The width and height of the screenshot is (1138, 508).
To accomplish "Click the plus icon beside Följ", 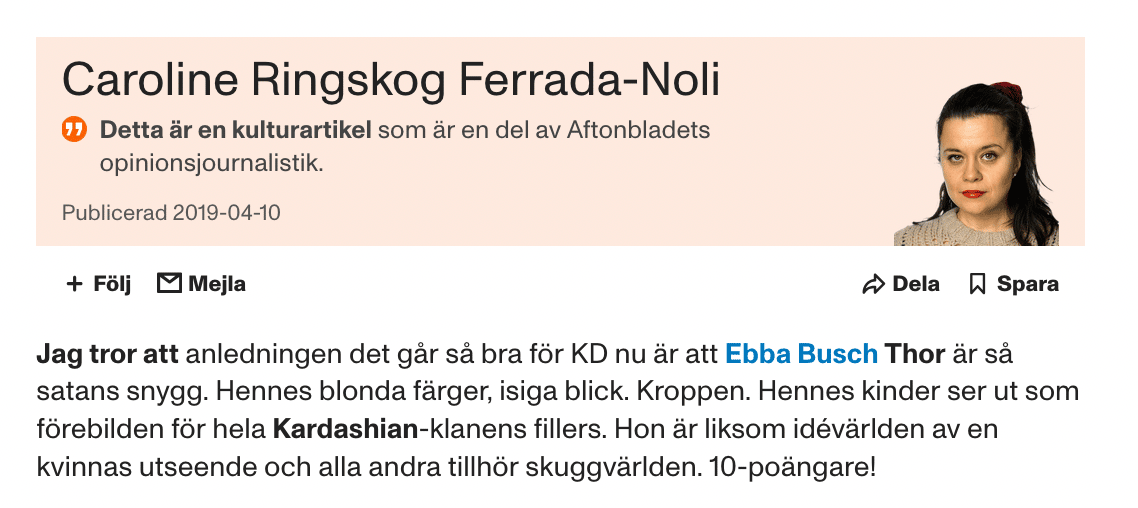I will pos(74,284).
